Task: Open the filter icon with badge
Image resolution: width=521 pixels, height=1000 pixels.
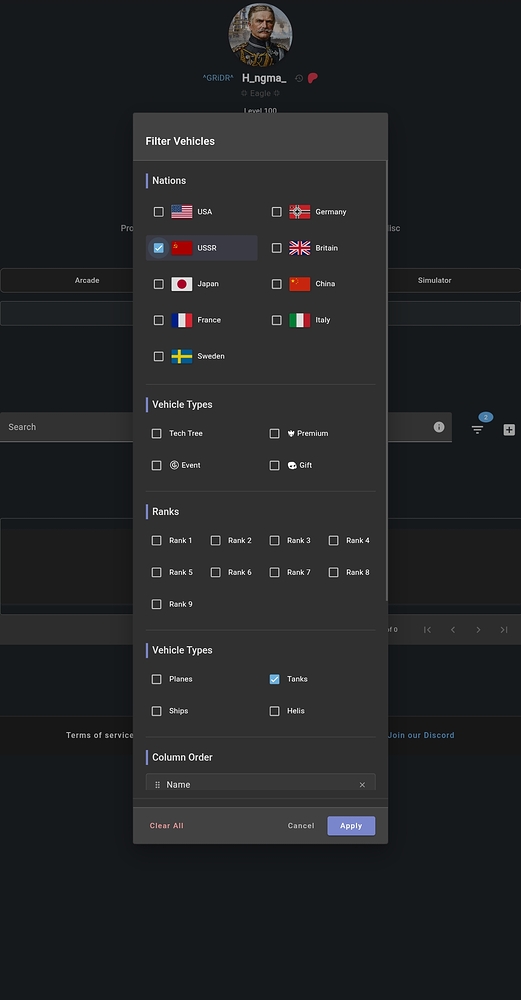Action: pos(478,429)
